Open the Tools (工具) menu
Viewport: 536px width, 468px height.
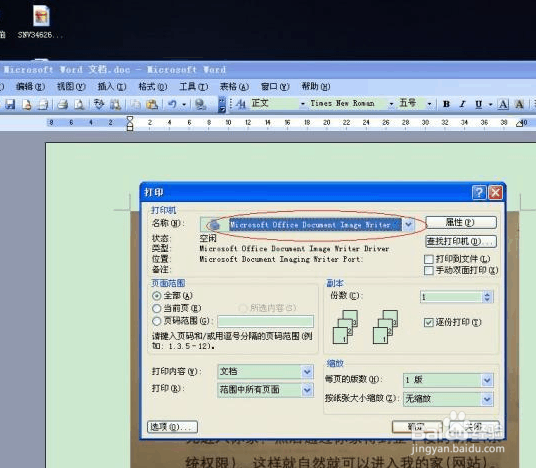click(193, 86)
